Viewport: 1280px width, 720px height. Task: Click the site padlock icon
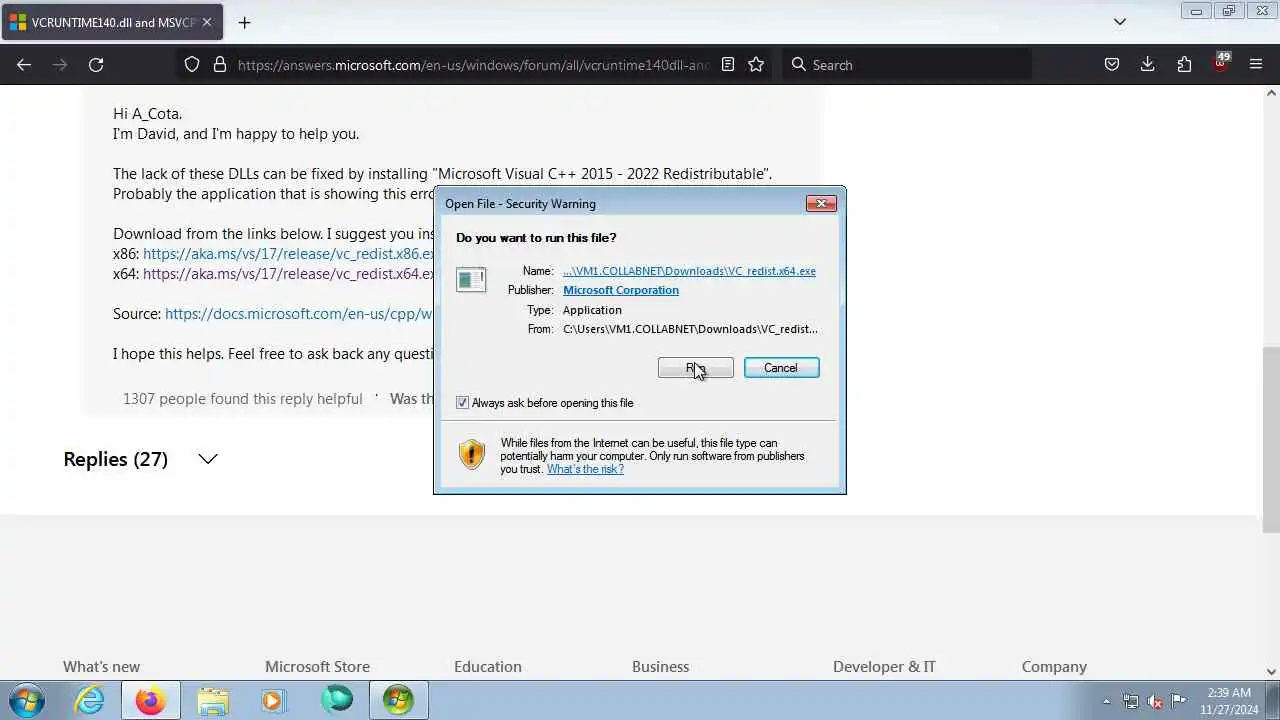point(220,65)
